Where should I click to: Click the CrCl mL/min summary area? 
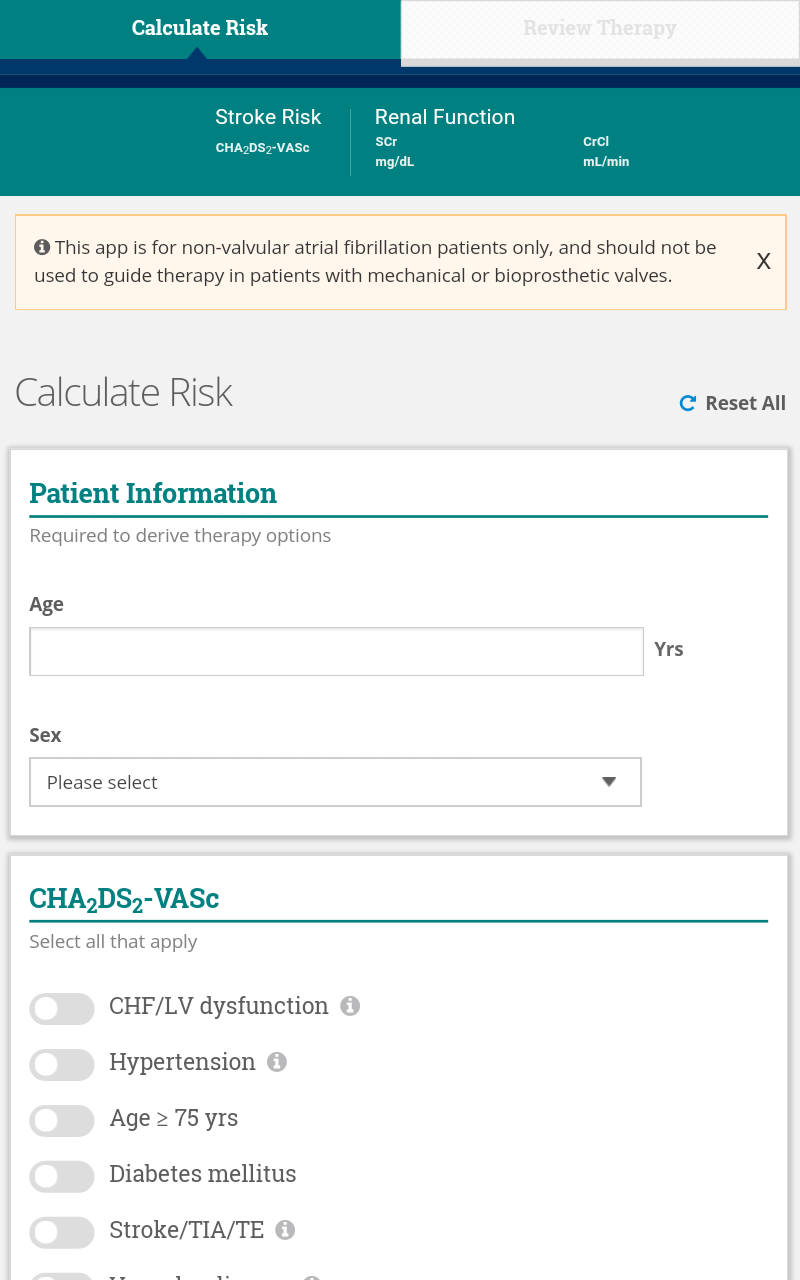pos(606,152)
